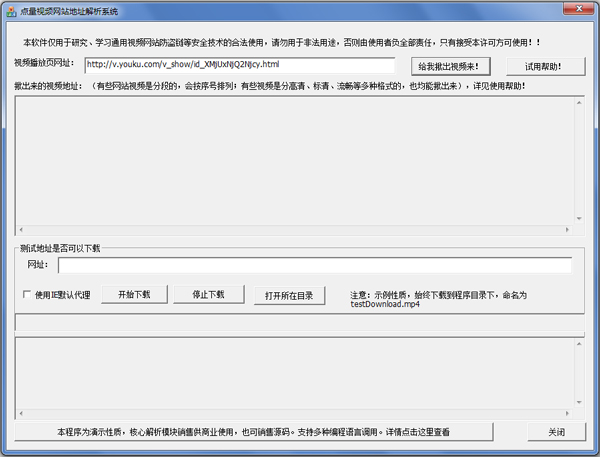
Task: Click the 测试地址是否可以下载 group title
Action: pyautogui.click(x=60, y=248)
